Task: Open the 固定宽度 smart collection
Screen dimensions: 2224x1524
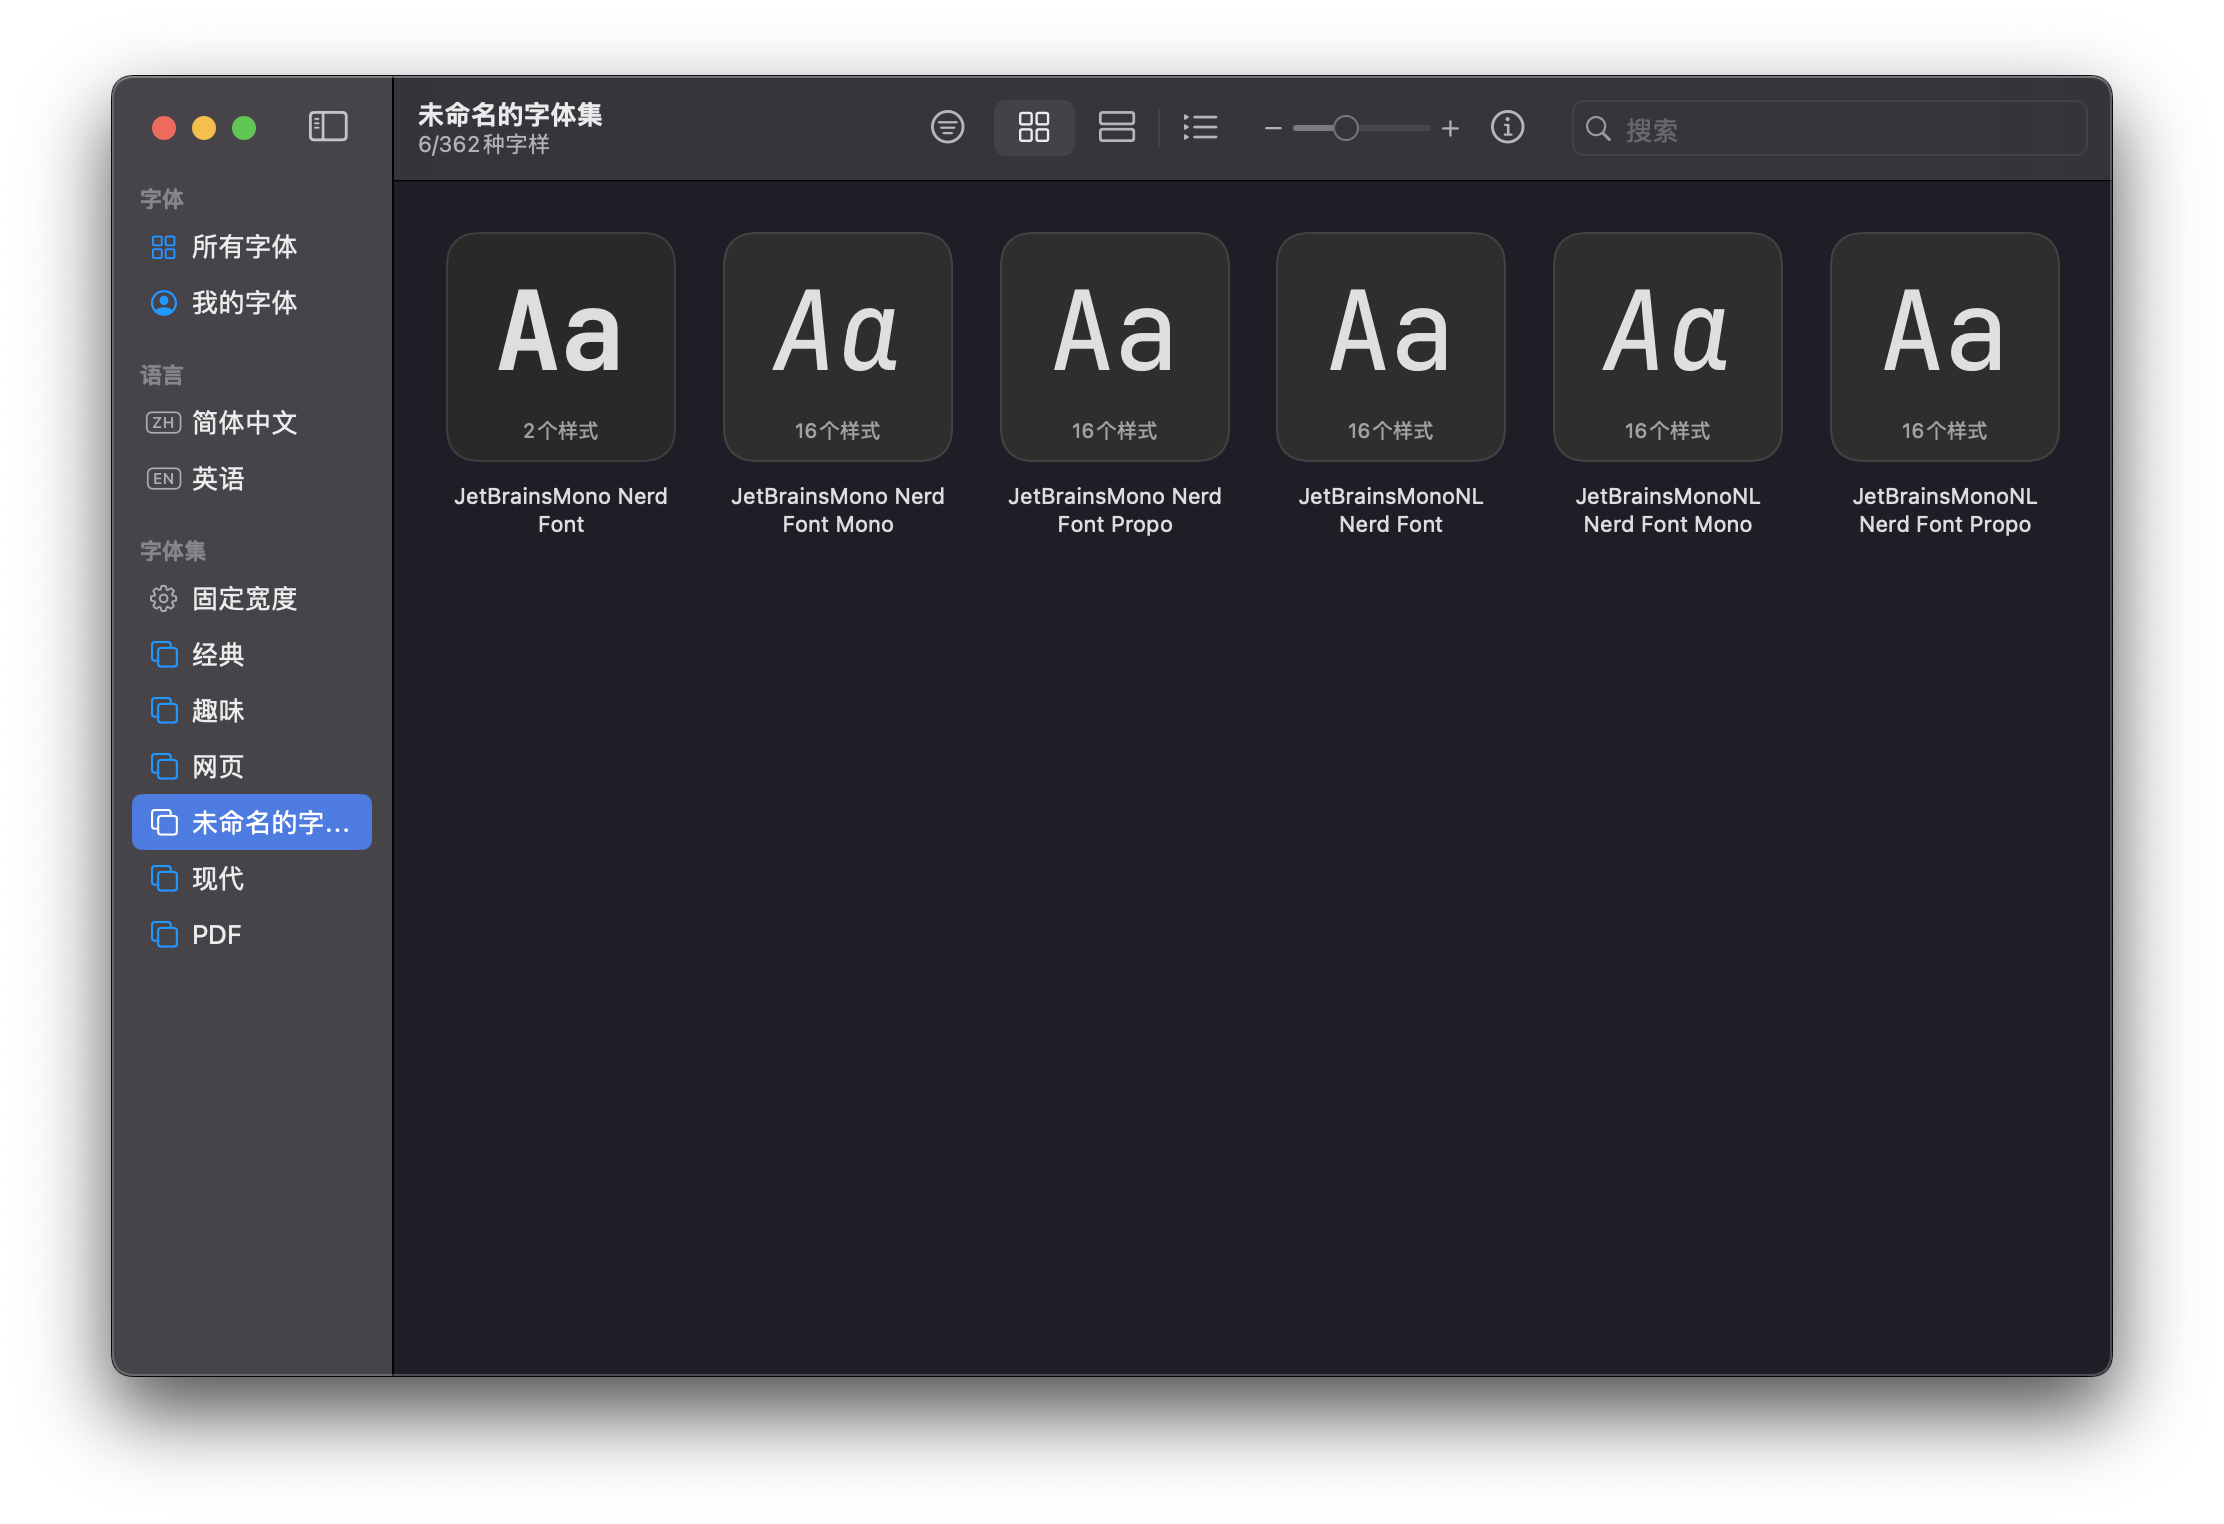Action: [x=244, y=599]
